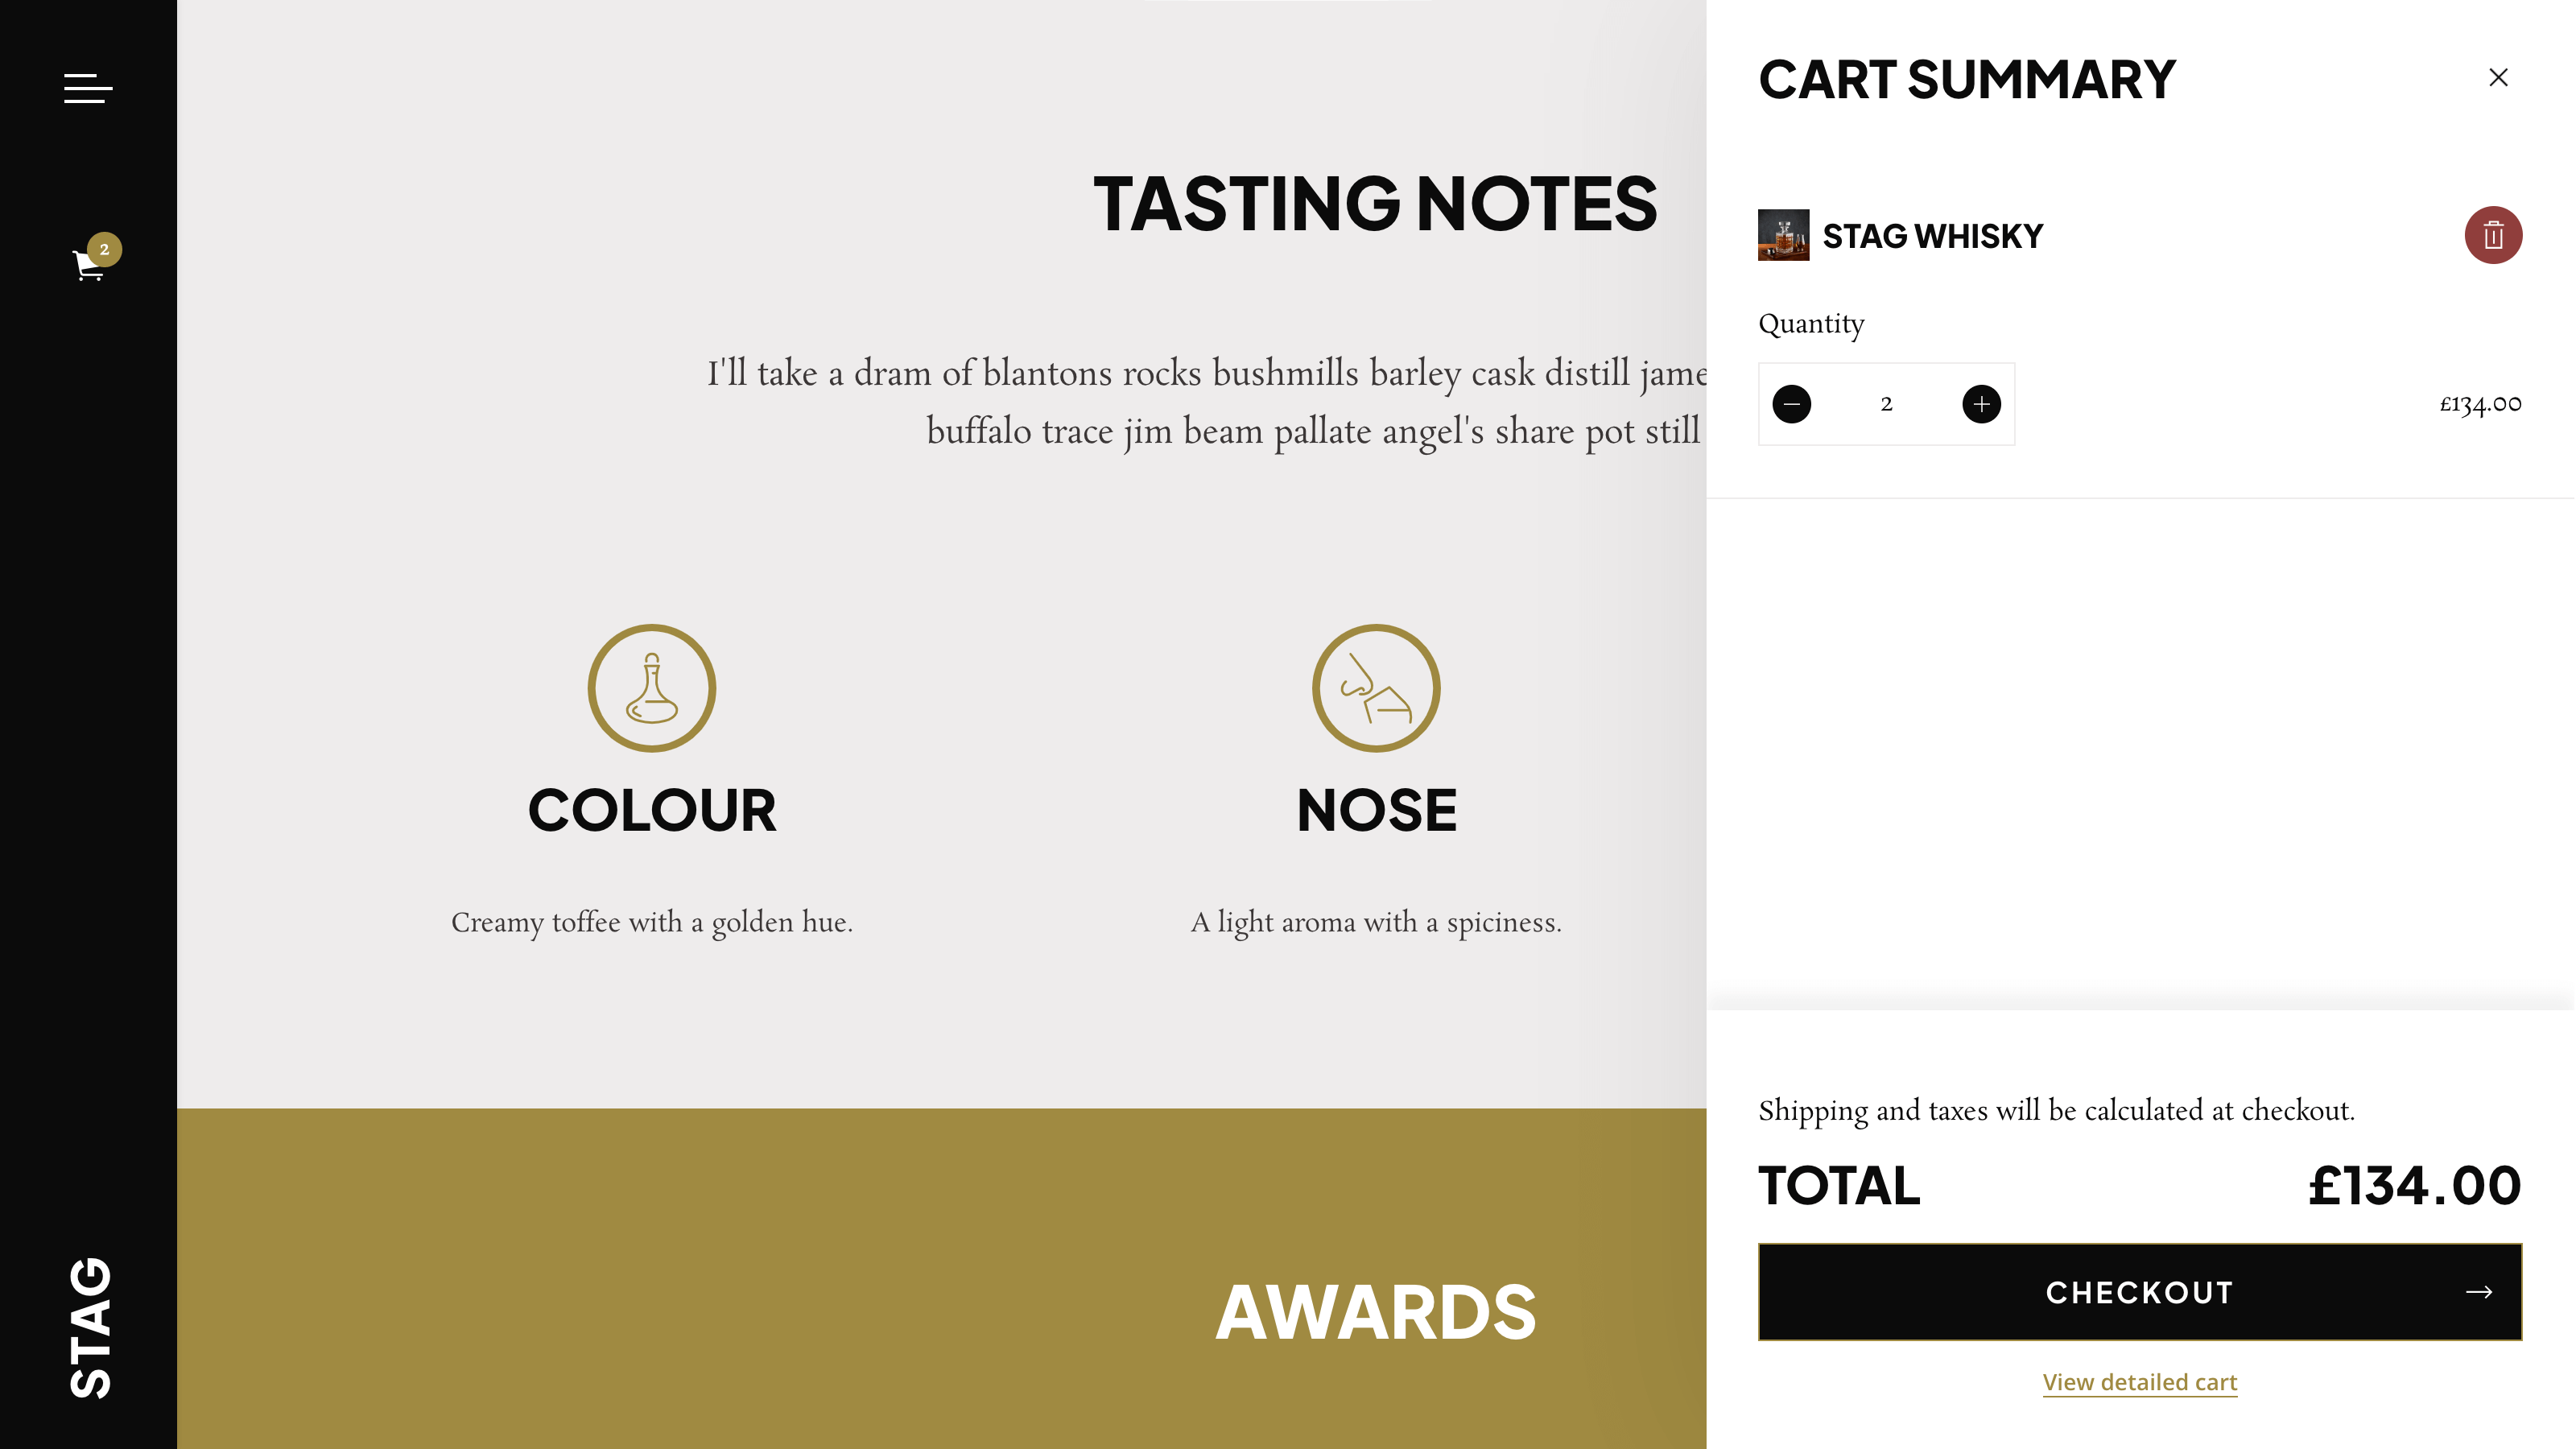Viewport: 2576px width, 1449px height.
Task: Open the View detailed cart link
Action: point(2139,1382)
